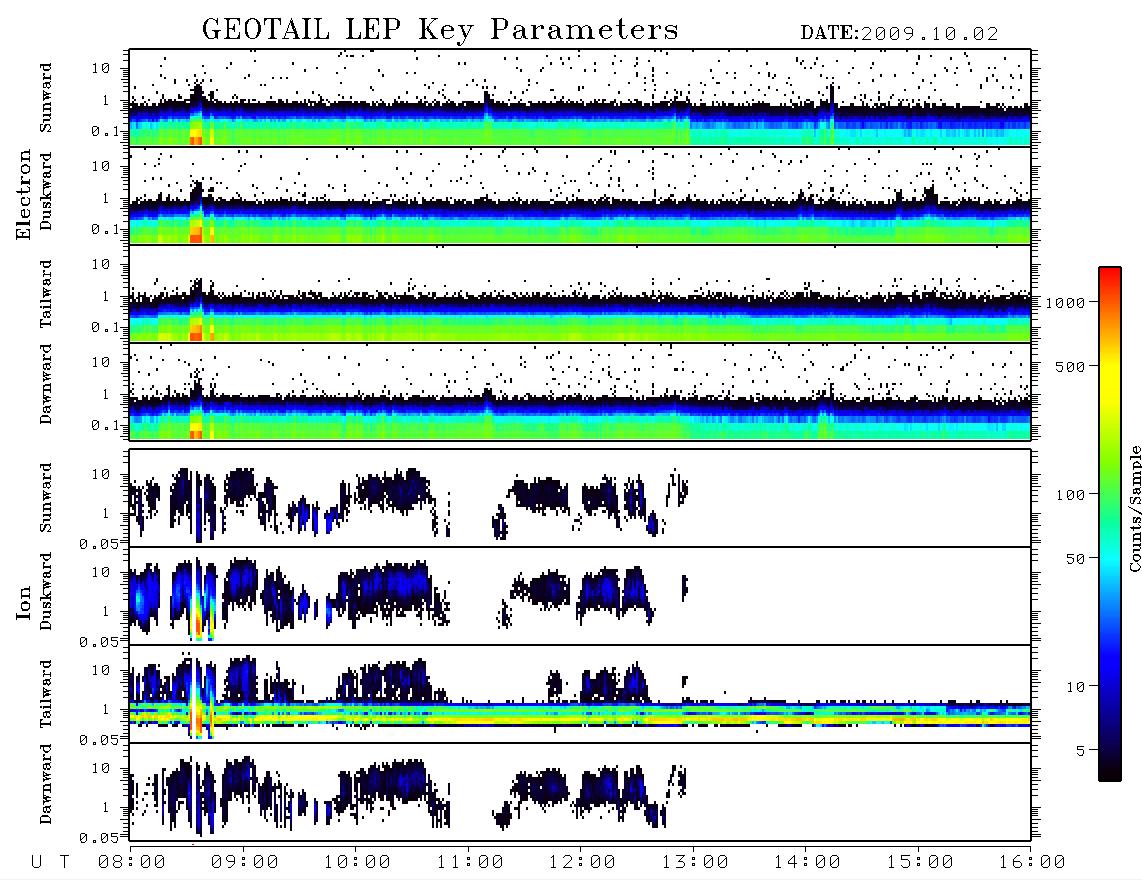Click the Electron "Dawnward" panel label
The width and height of the screenshot is (1142, 880).
click(46, 384)
